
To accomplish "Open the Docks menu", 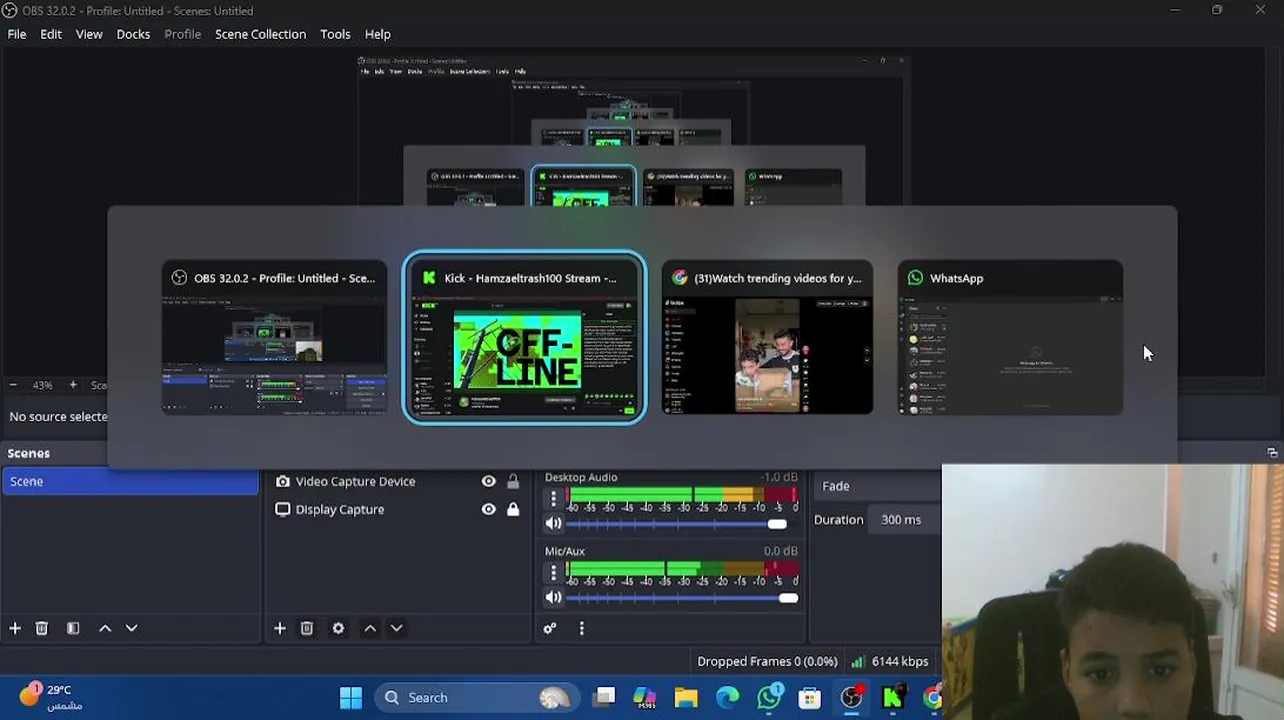I will tap(133, 34).
